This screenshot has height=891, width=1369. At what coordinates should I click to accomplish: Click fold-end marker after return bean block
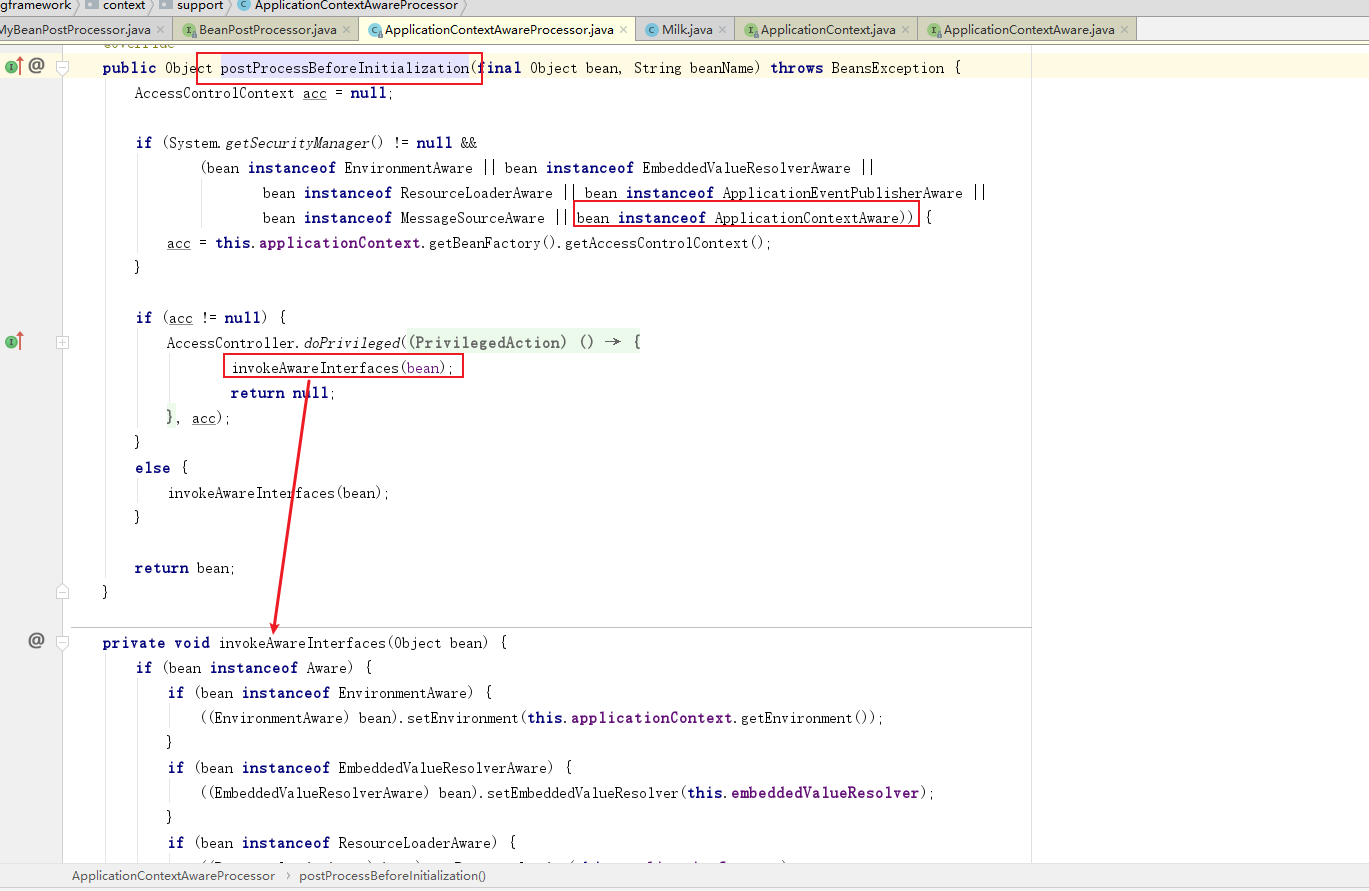tap(62, 592)
